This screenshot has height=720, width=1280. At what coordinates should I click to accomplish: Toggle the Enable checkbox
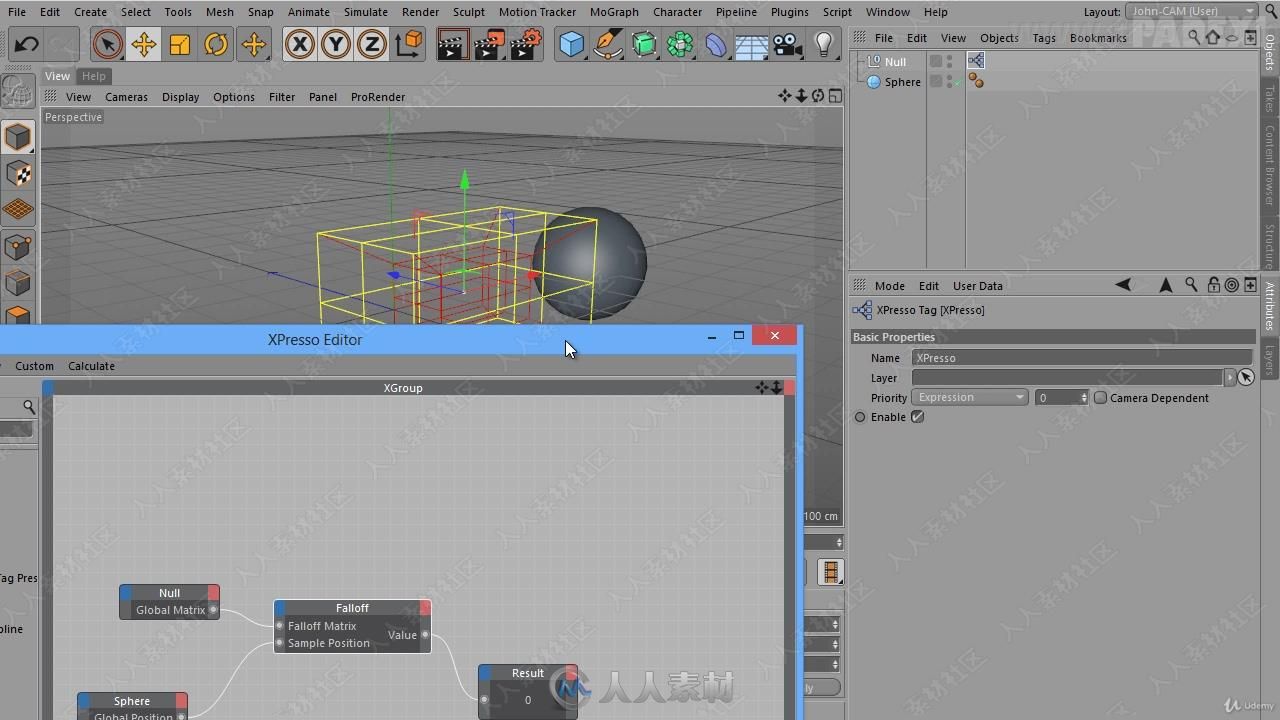click(x=917, y=417)
